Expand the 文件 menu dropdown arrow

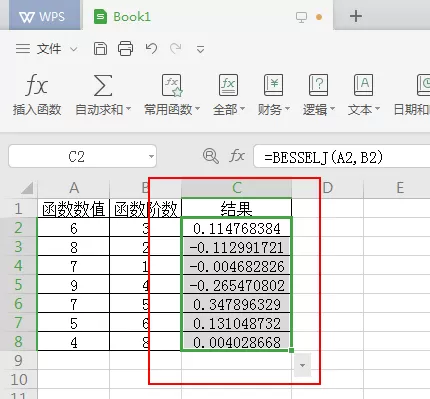point(74,50)
